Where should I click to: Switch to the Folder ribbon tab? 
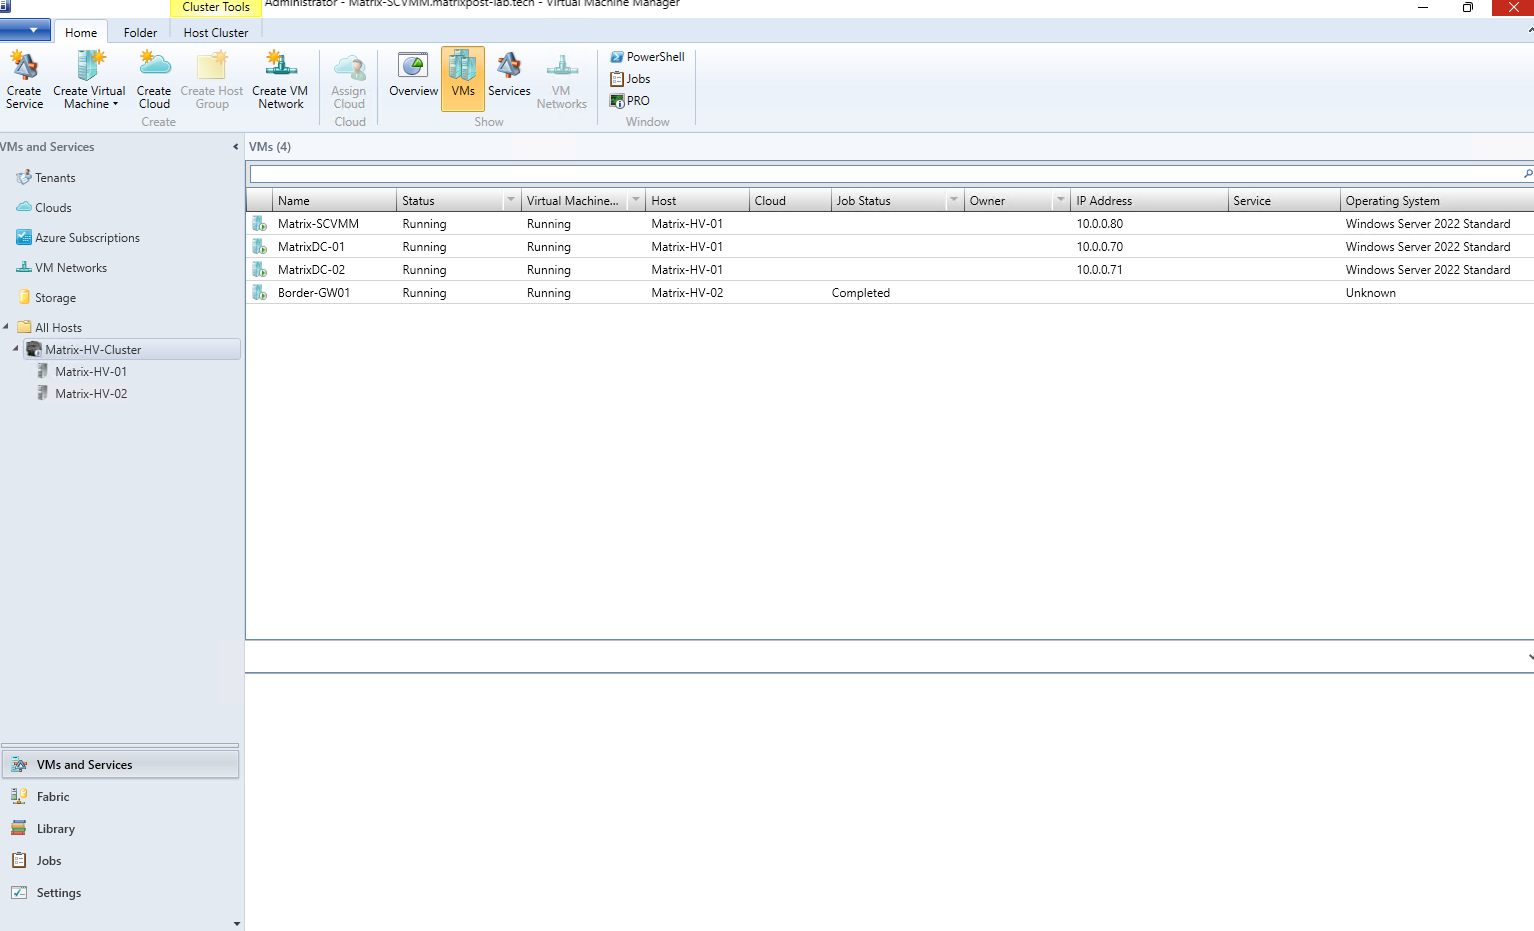click(140, 32)
